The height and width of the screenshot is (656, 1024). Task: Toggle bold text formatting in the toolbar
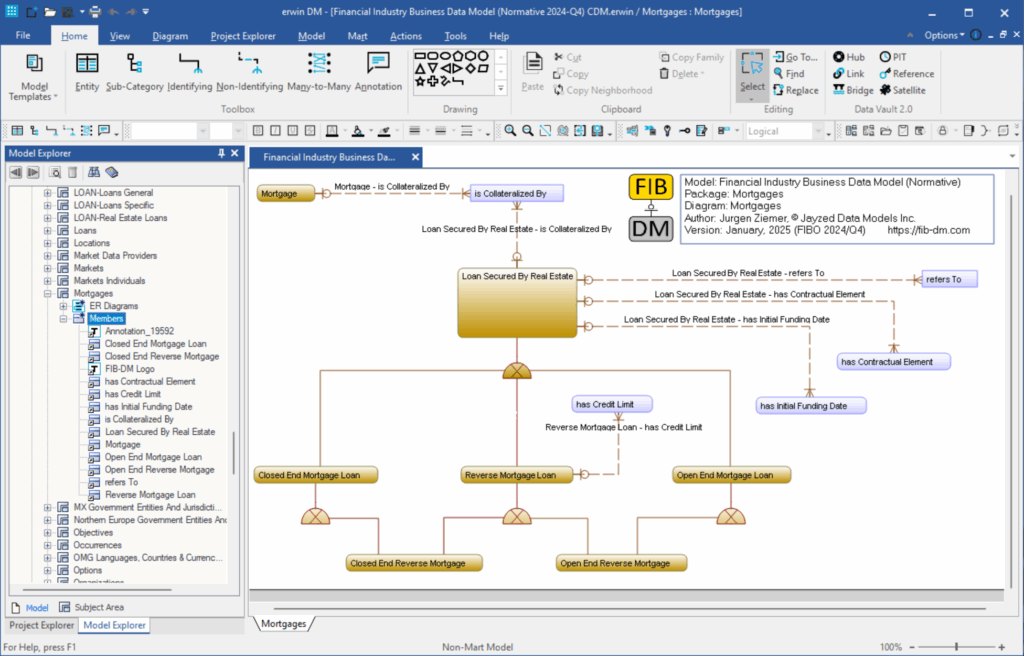pos(258,130)
